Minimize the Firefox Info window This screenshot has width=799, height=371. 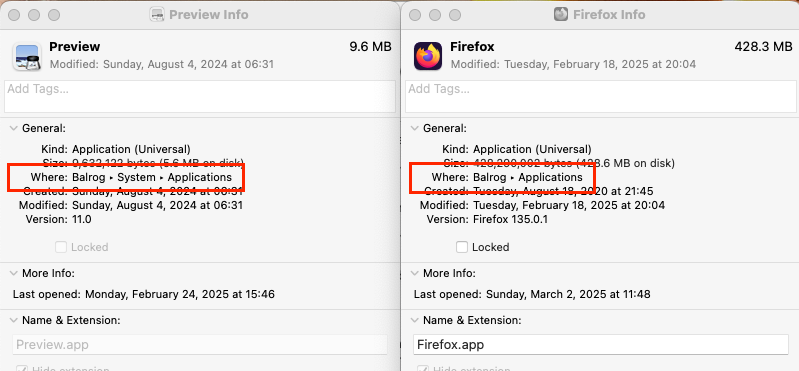pos(435,15)
